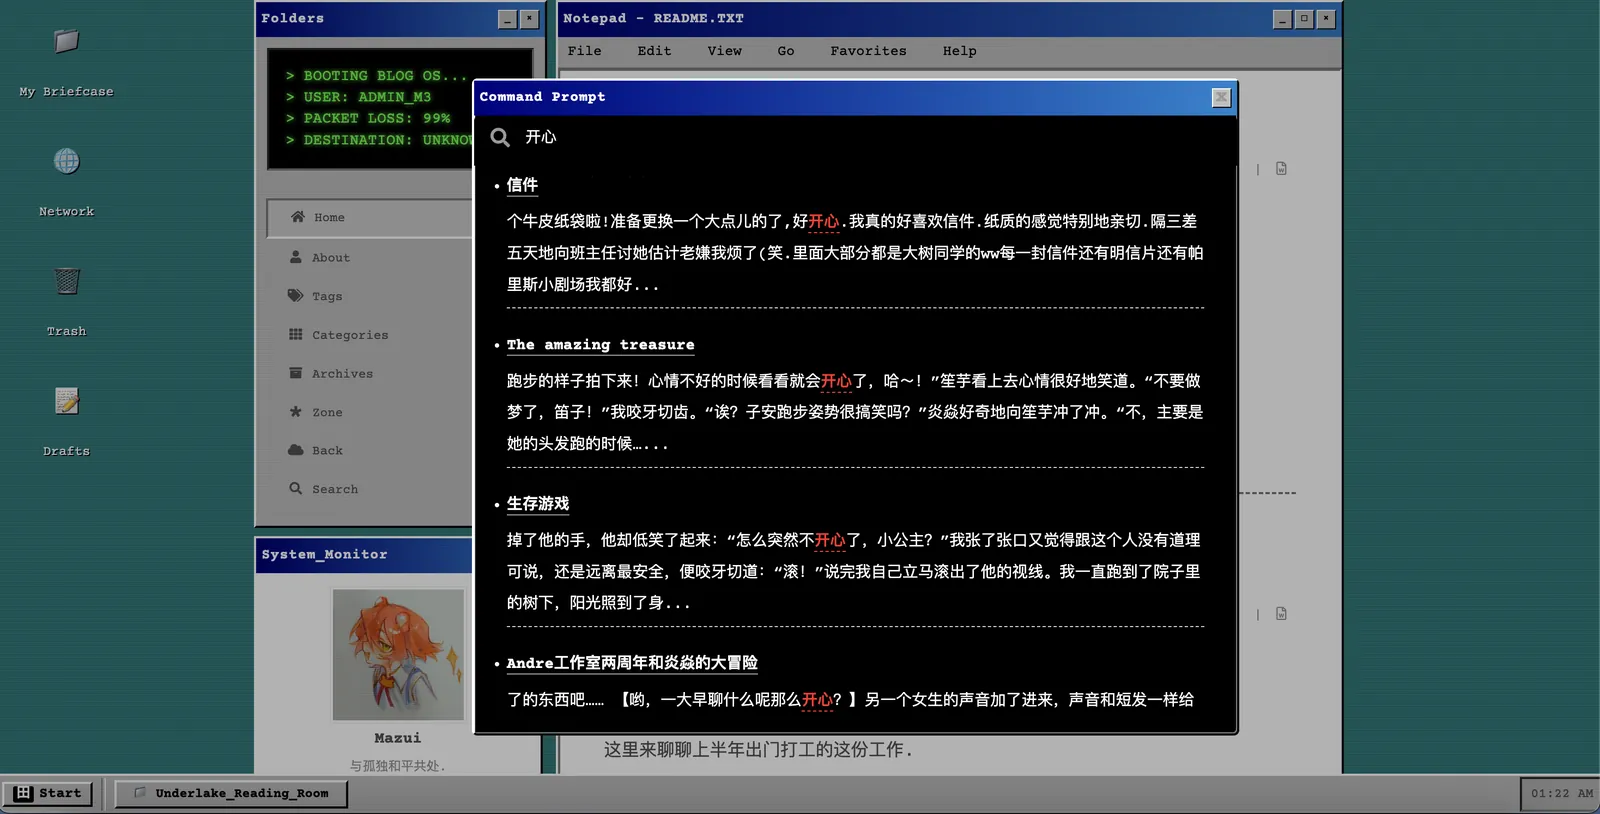Select Underlake_Reading_Room taskbar item
This screenshot has width=1600, height=814.
(231, 794)
